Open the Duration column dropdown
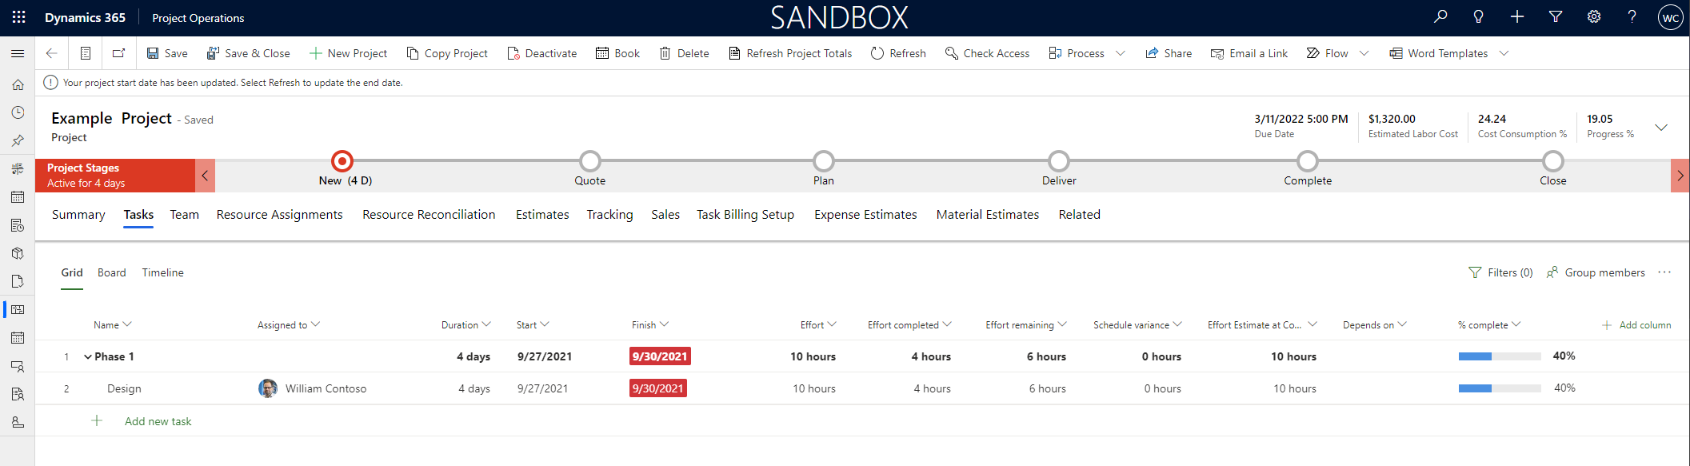The image size is (1690, 466). point(486,324)
